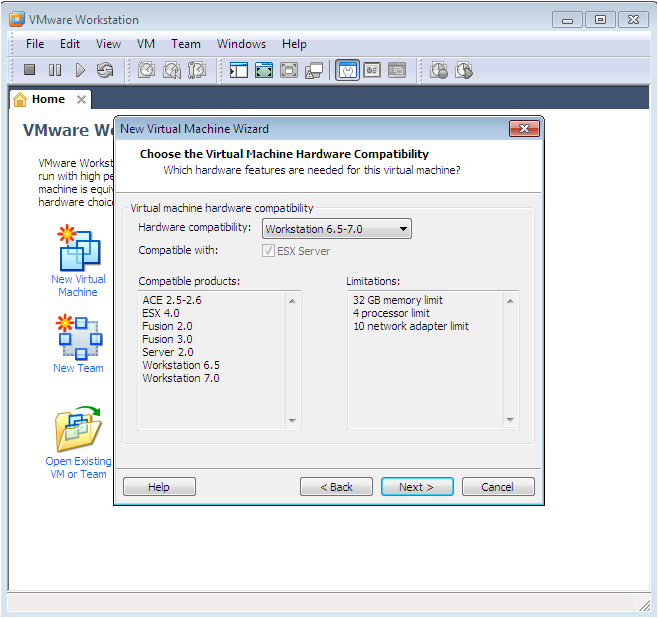Screen dimensions: 658x618
Task: Click the Next > button
Action: (x=417, y=487)
